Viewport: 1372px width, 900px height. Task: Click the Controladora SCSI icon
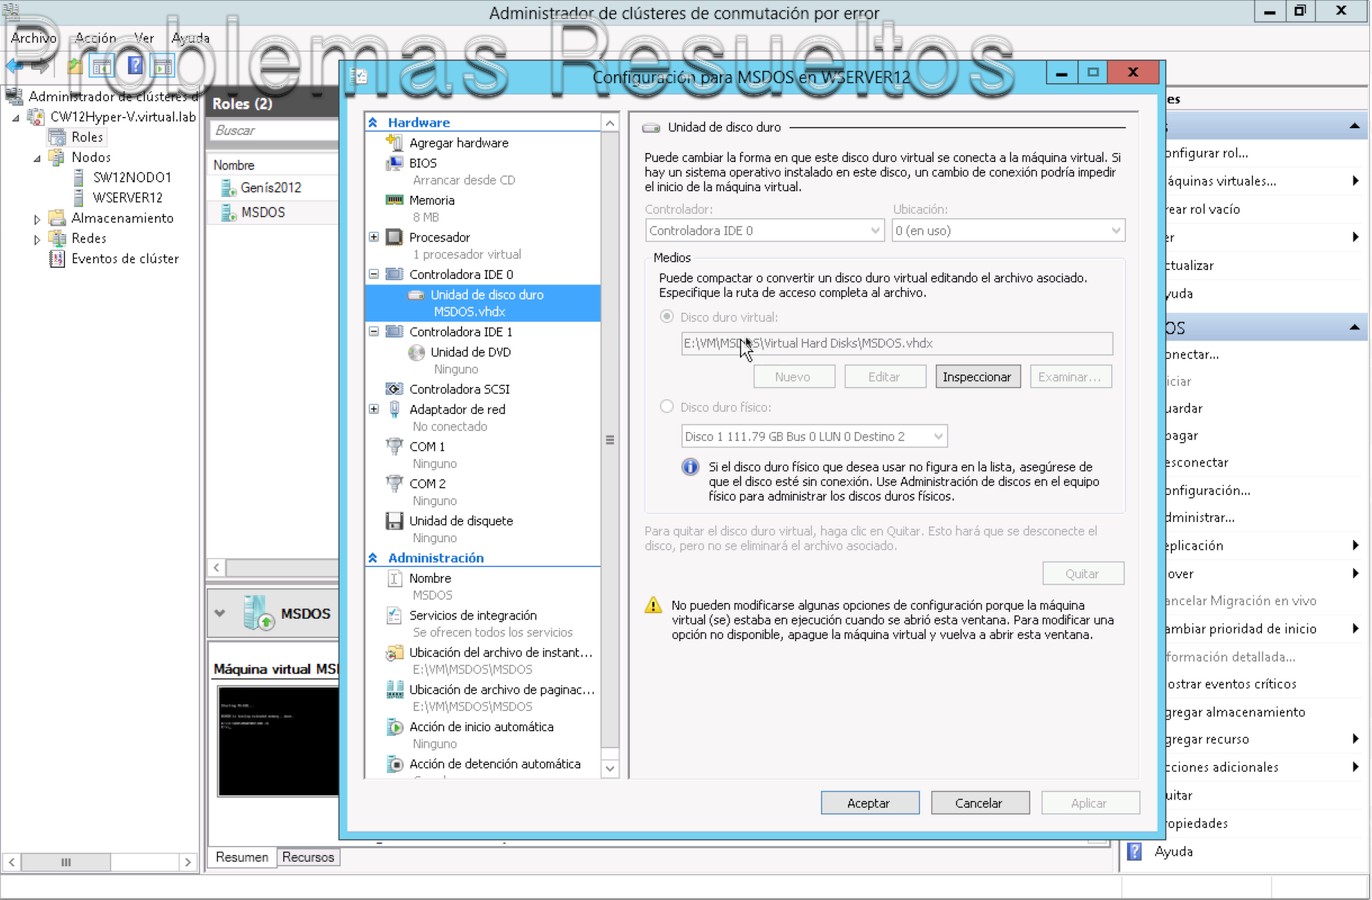394,389
